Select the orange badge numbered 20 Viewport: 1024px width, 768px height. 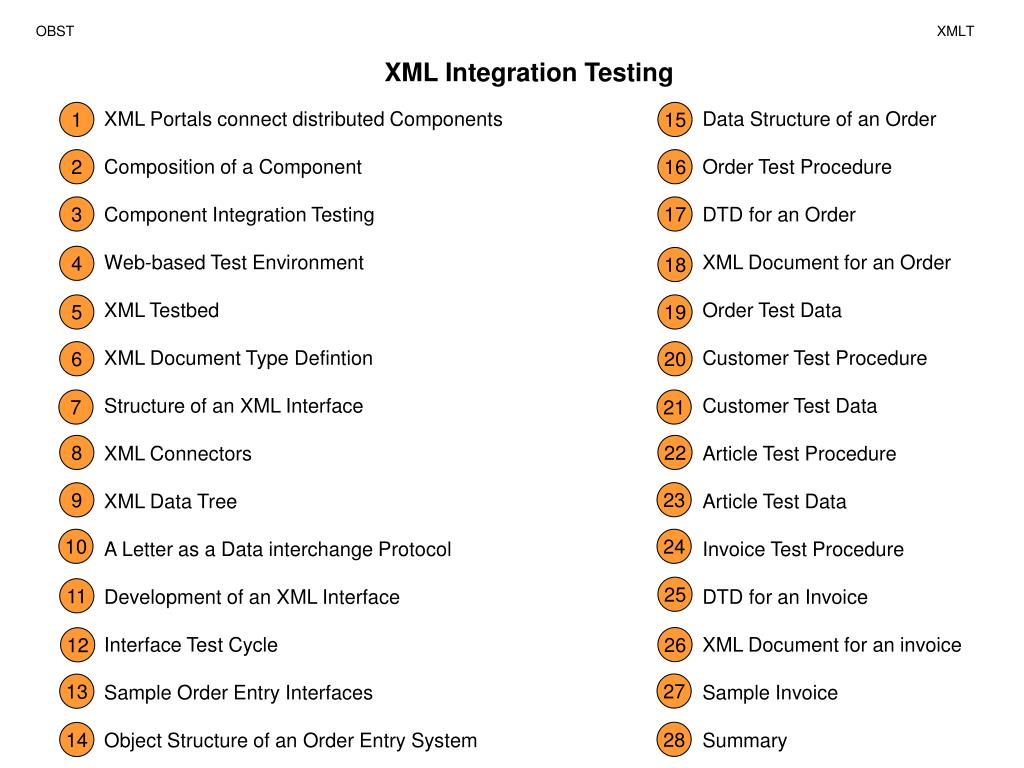pyautogui.click(x=675, y=359)
